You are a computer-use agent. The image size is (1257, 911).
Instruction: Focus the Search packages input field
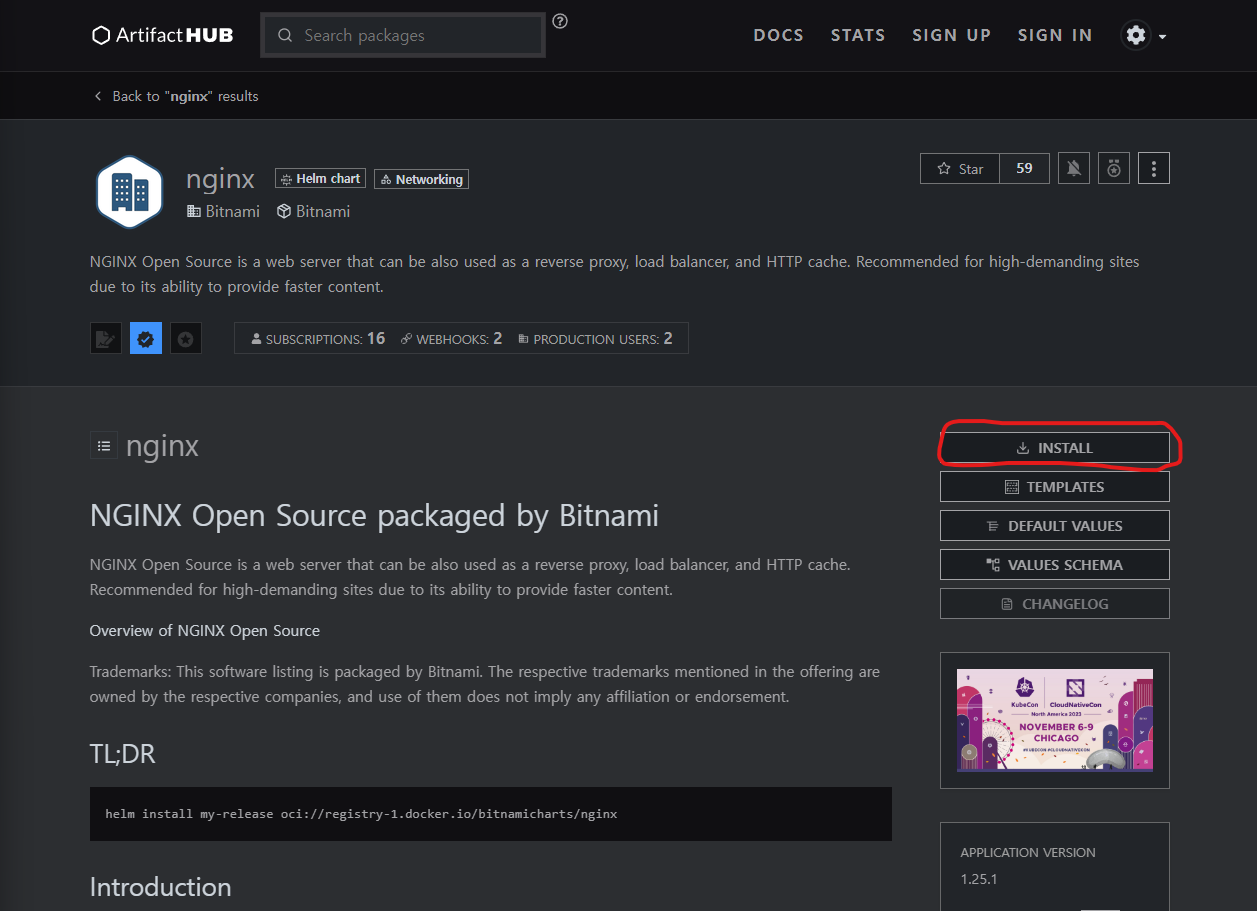(403, 35)
